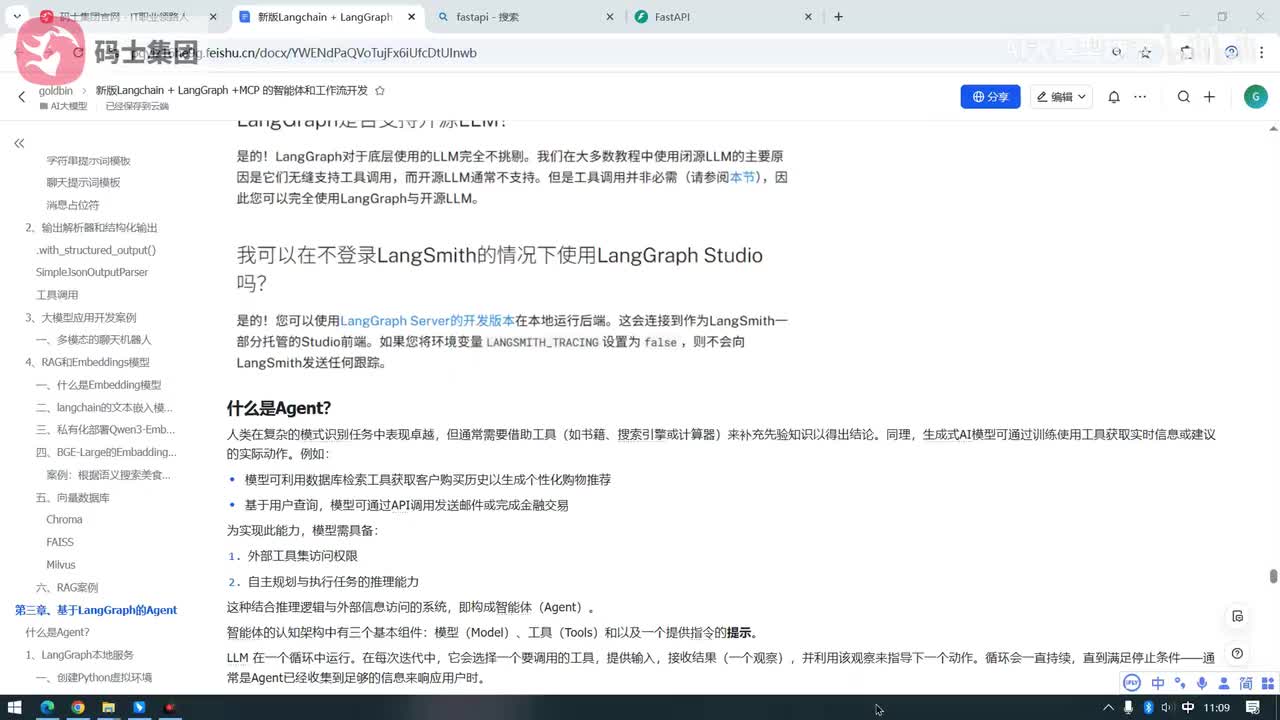Go to RAG和Embeddings模型 section
This screenshot has height=720, width=1280.
[87, 362]
